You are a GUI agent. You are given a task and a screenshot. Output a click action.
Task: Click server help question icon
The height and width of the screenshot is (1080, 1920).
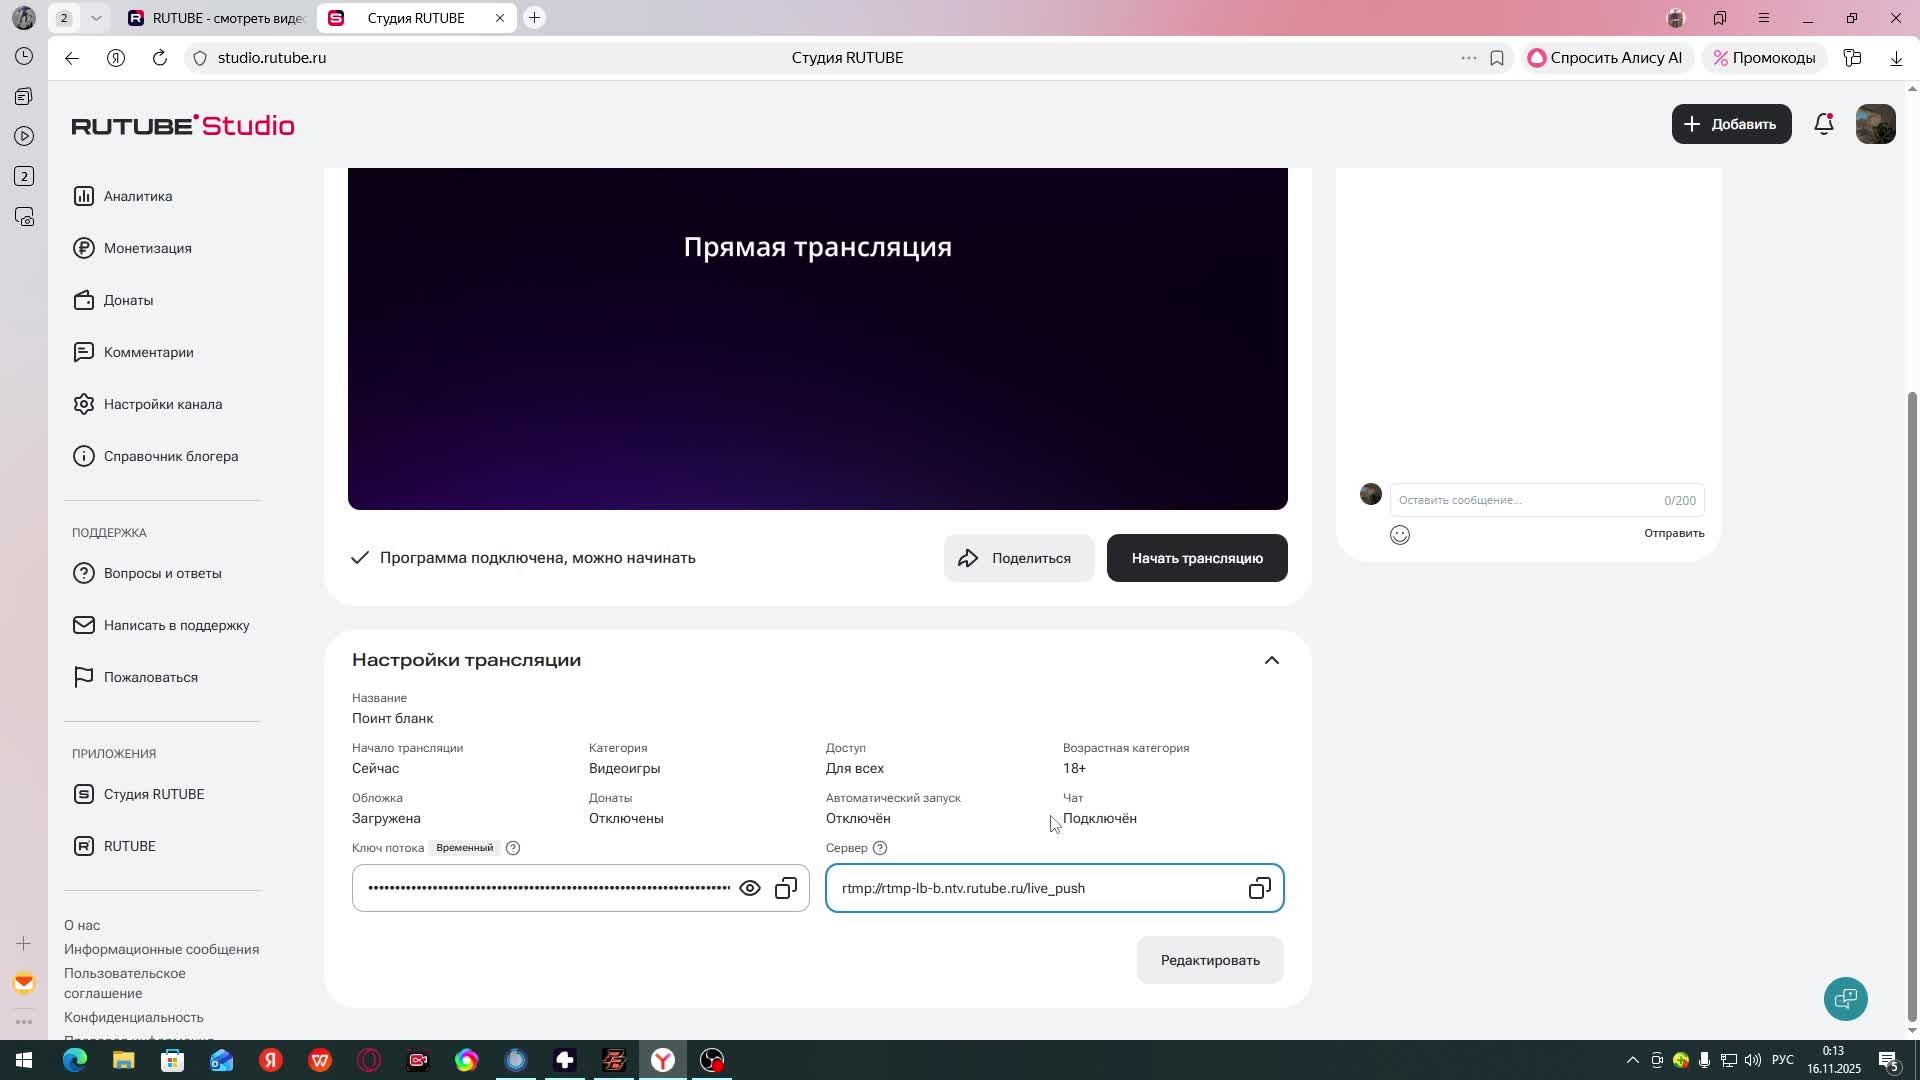880,848
